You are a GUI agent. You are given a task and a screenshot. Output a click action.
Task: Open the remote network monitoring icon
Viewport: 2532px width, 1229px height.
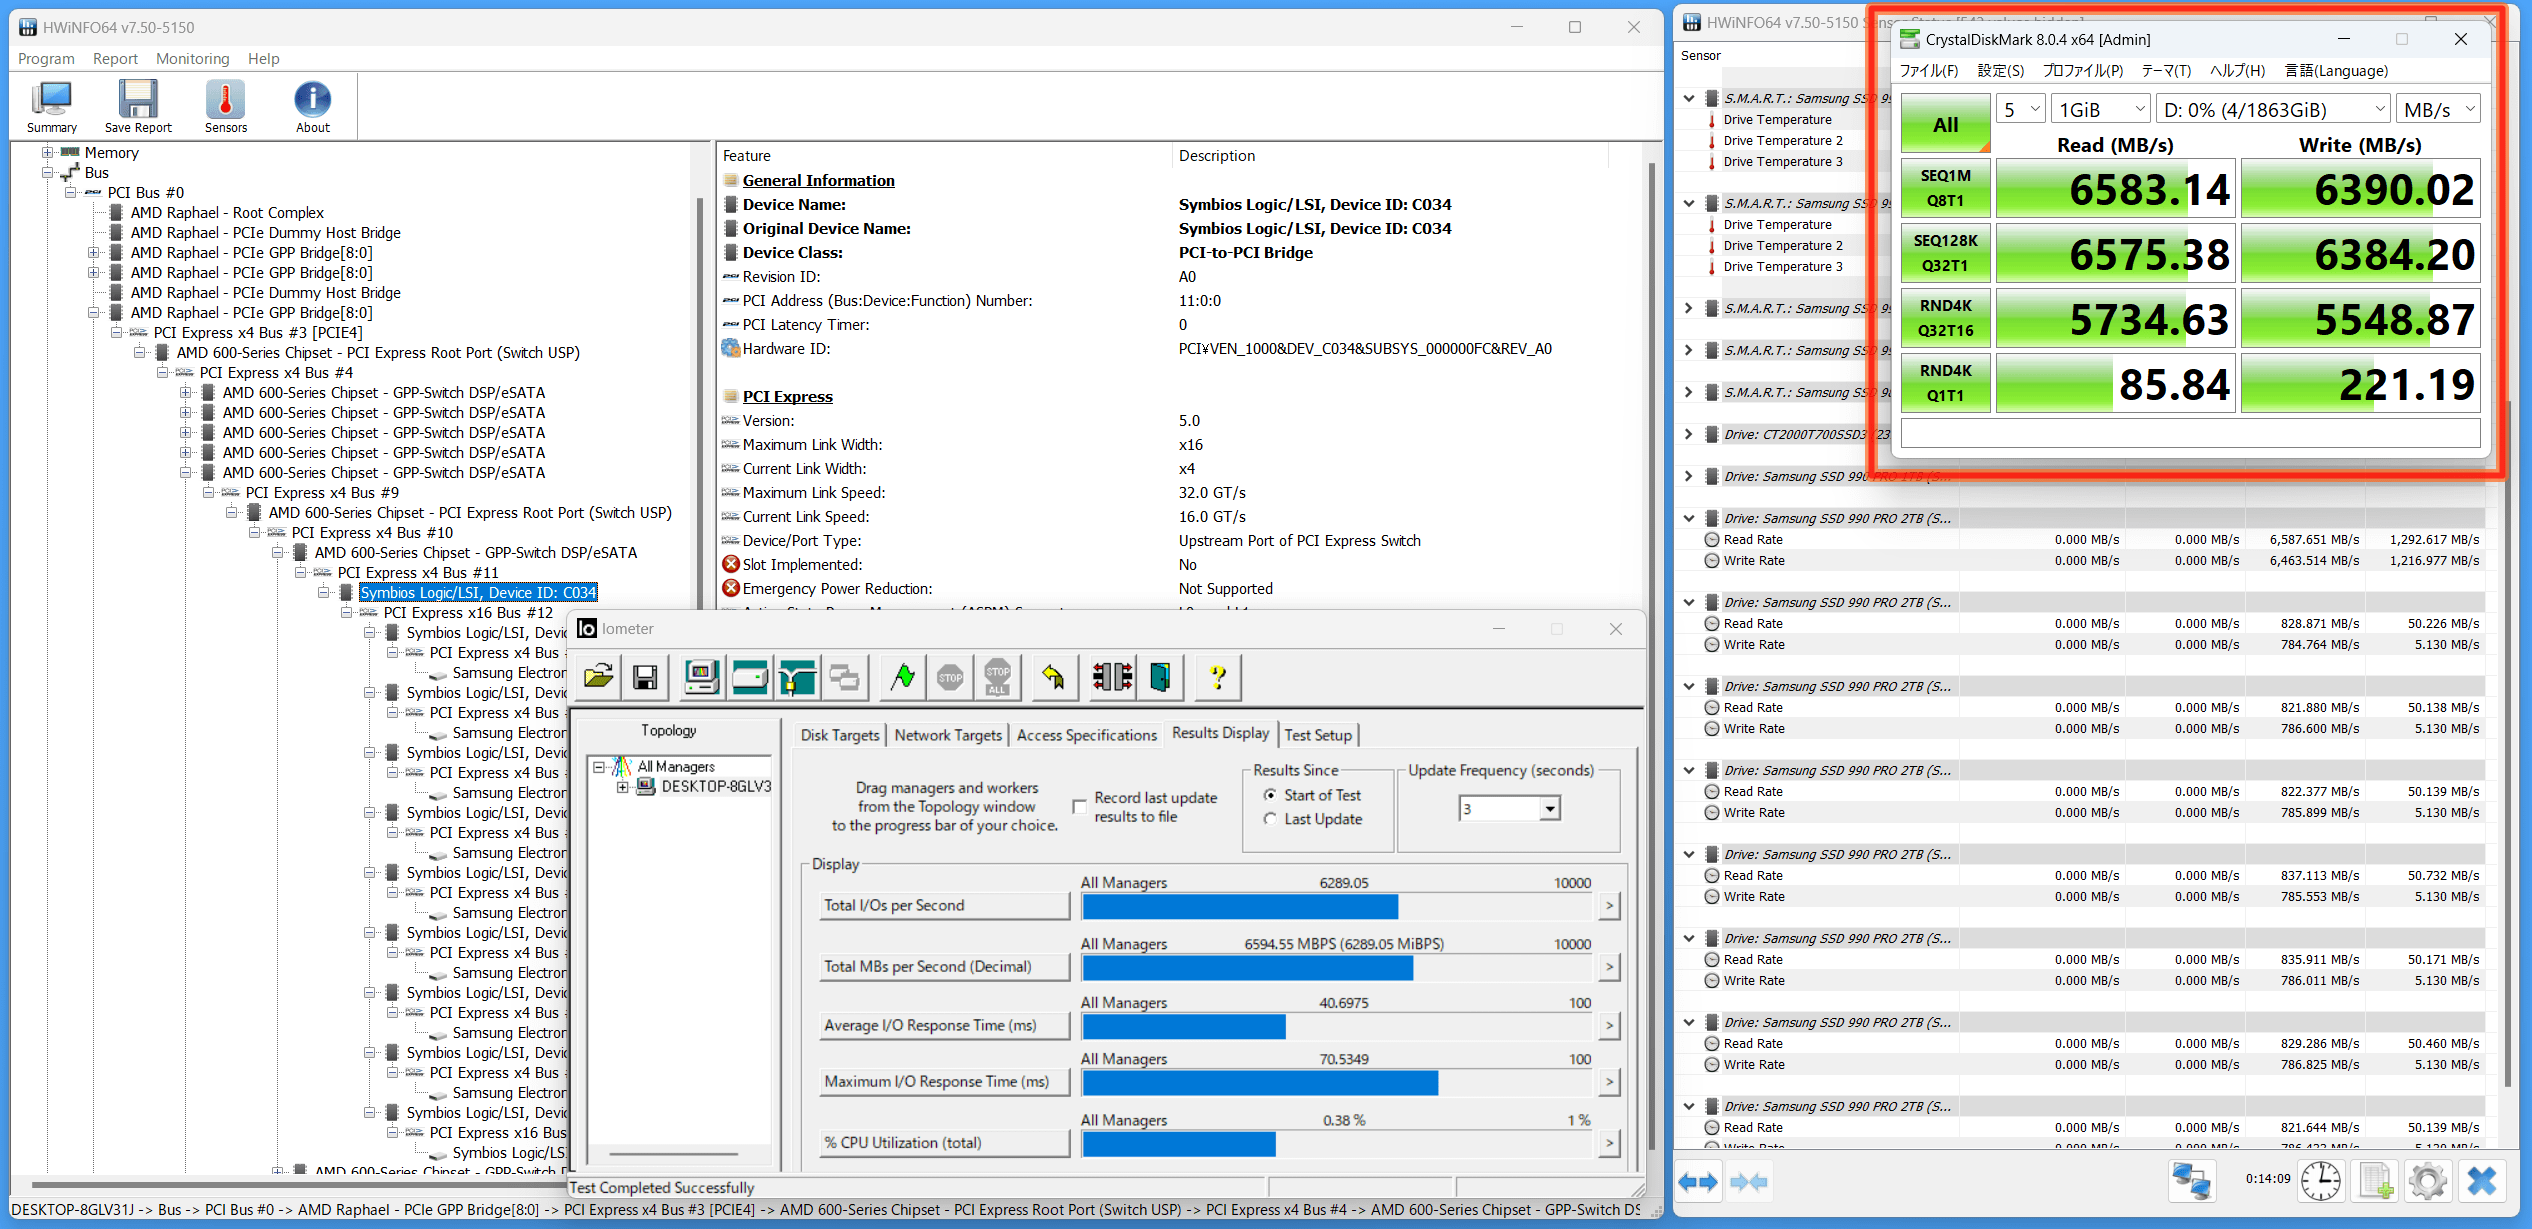(x=2192, y=1181)
